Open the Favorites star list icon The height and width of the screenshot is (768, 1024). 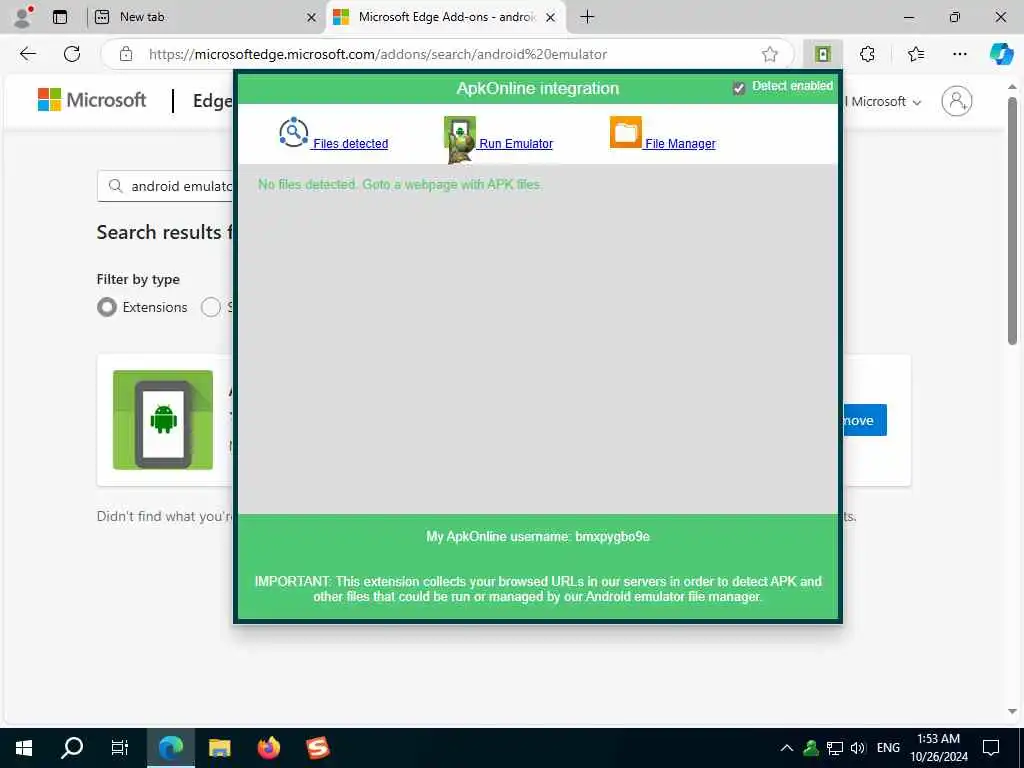pyautogui.click(x=916, y=54)
